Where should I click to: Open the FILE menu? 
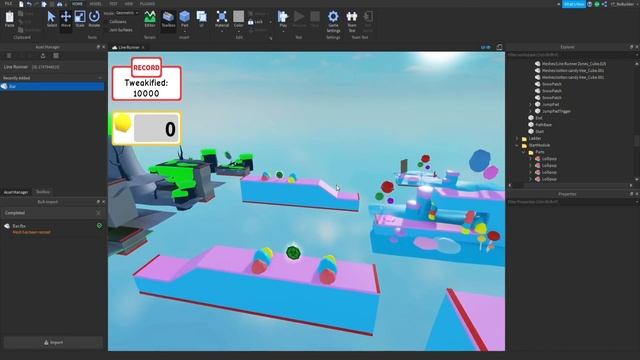(8, 4)
